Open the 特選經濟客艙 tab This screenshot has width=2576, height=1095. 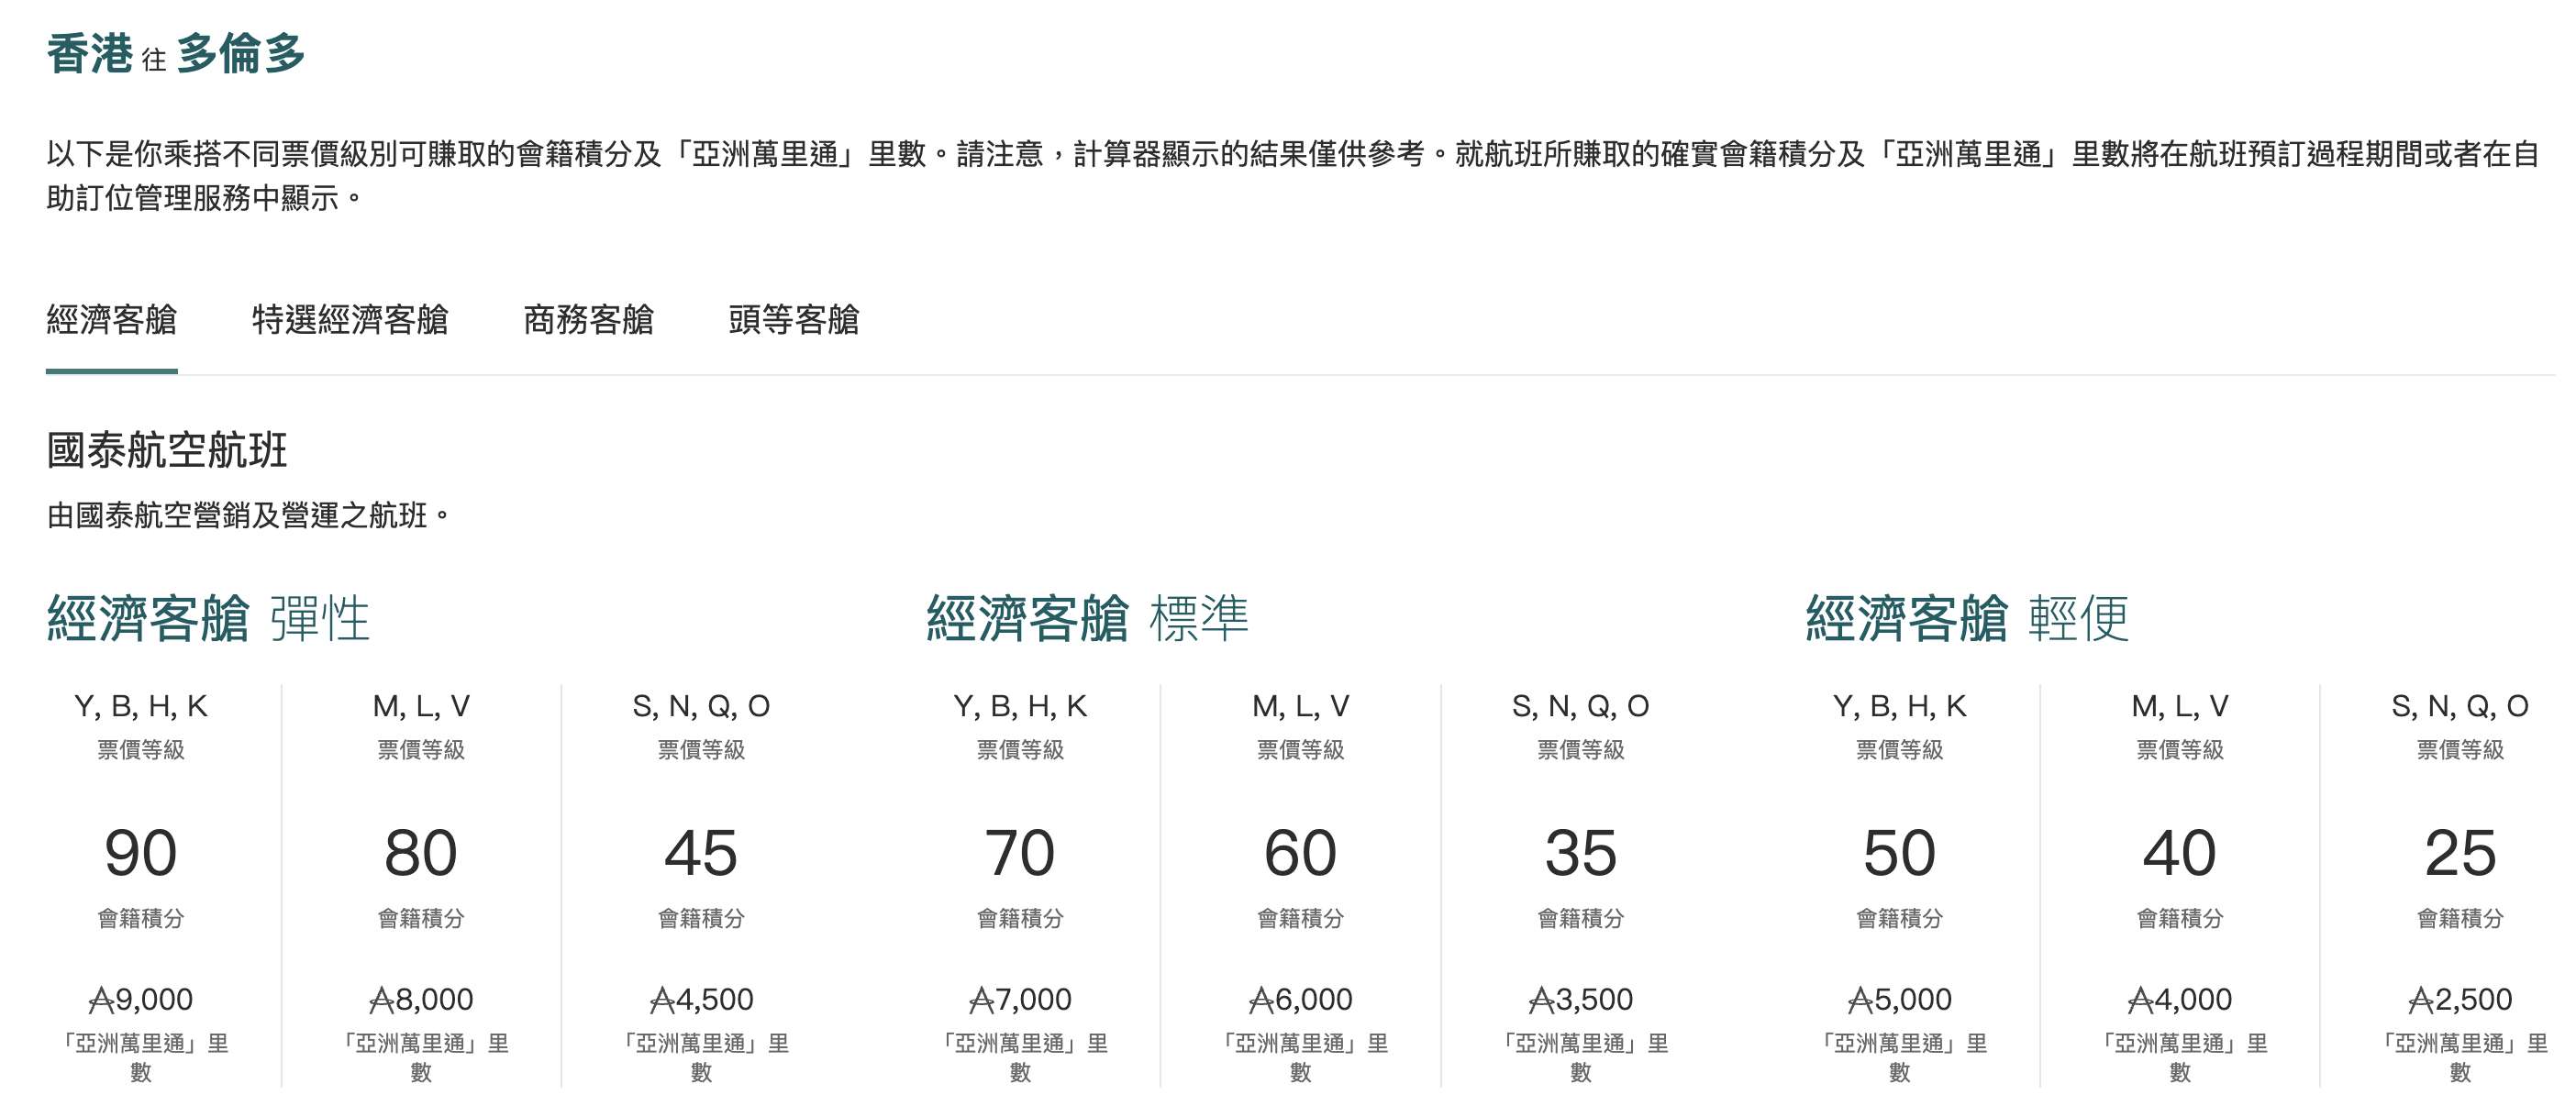[352, 321]
